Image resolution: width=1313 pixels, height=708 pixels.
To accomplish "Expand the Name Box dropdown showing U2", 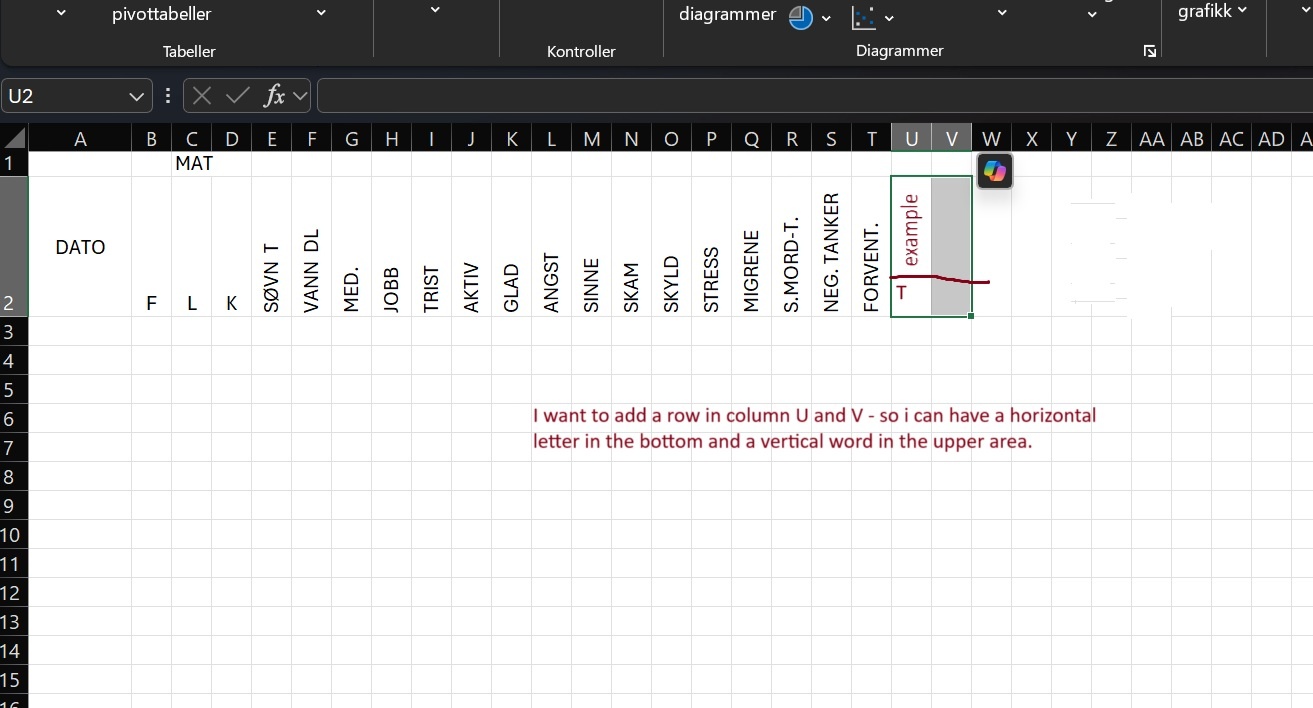I will (x=137, y=96).
